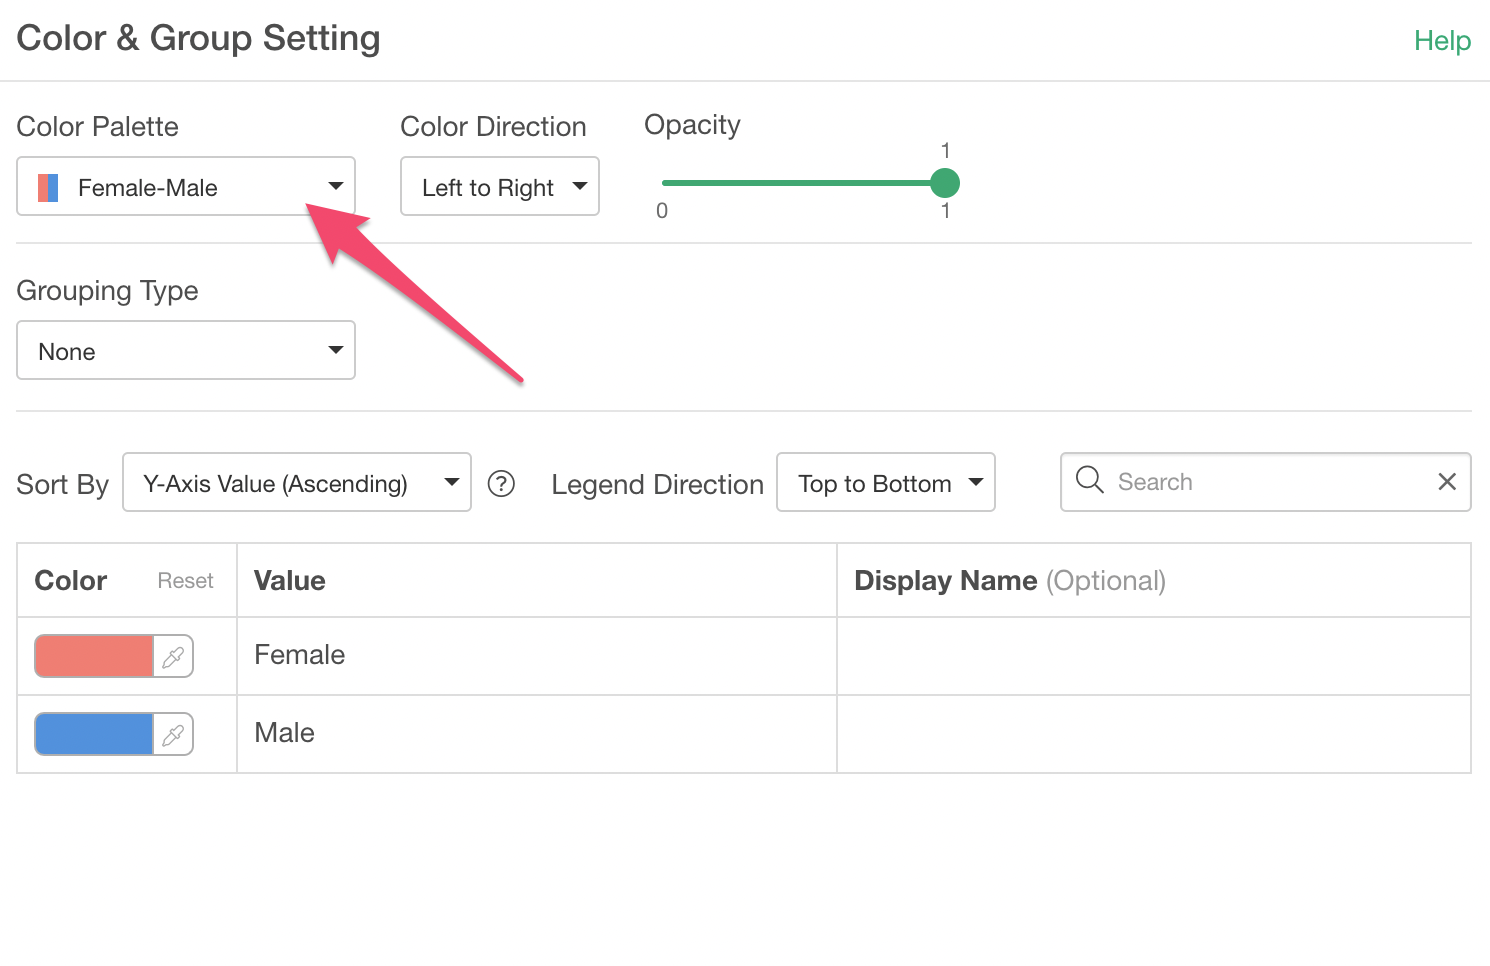Click the Female-Male palette color icon
This screenshot has width=1490, height=966.
48,188
